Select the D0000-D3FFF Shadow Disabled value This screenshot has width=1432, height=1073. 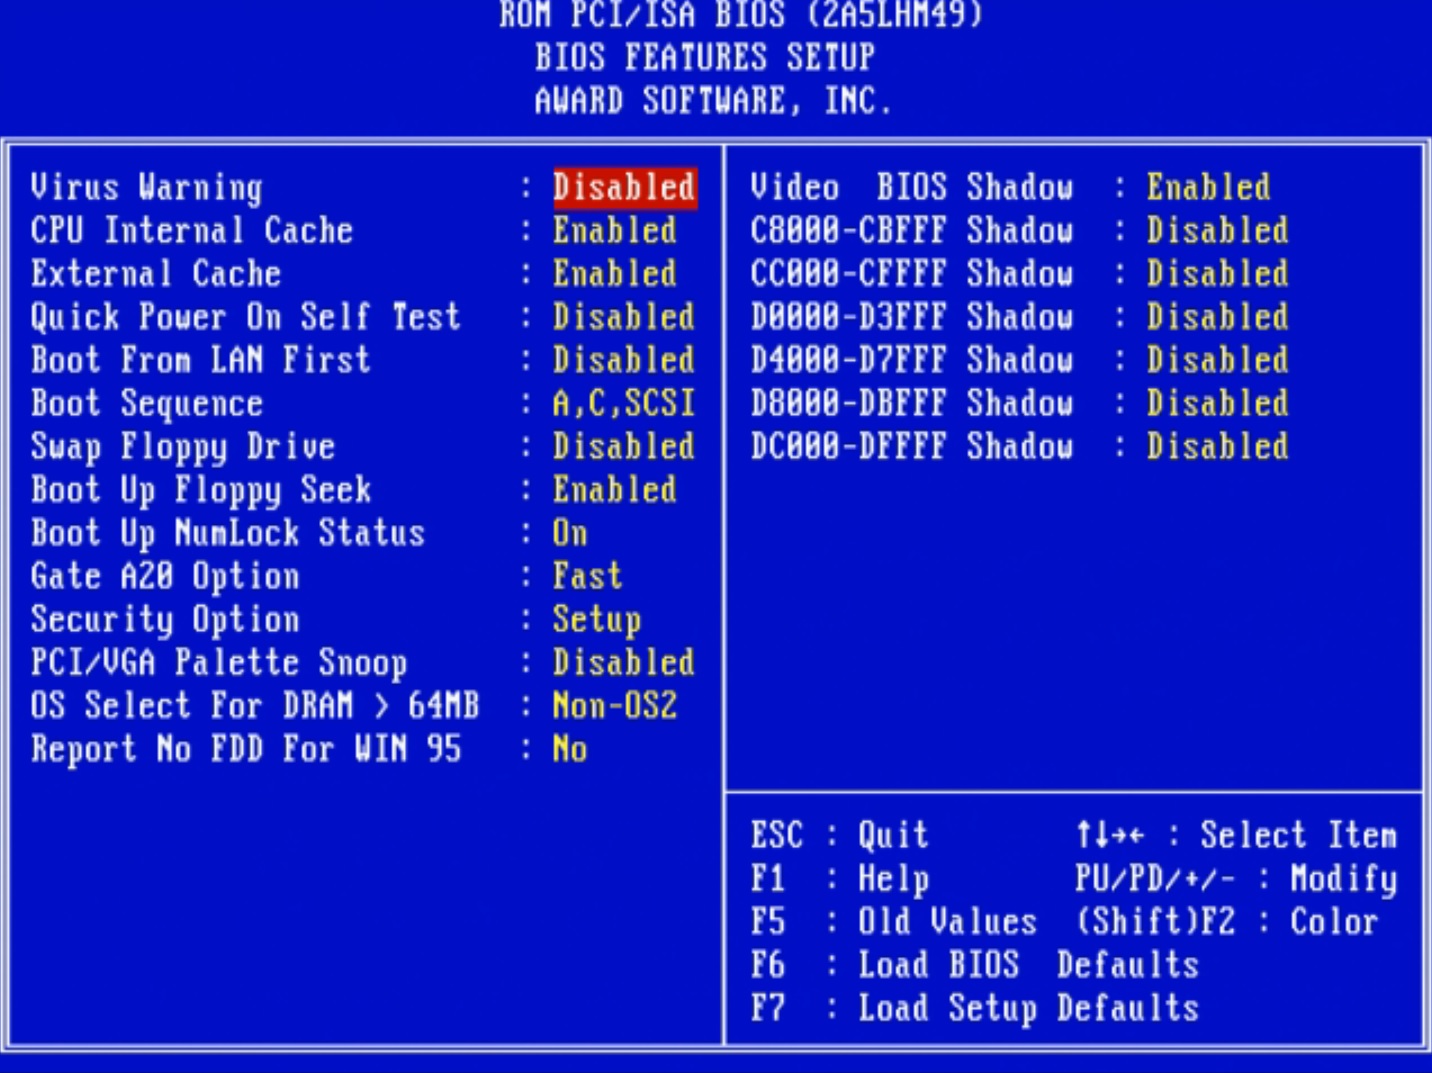[1218, 317]
